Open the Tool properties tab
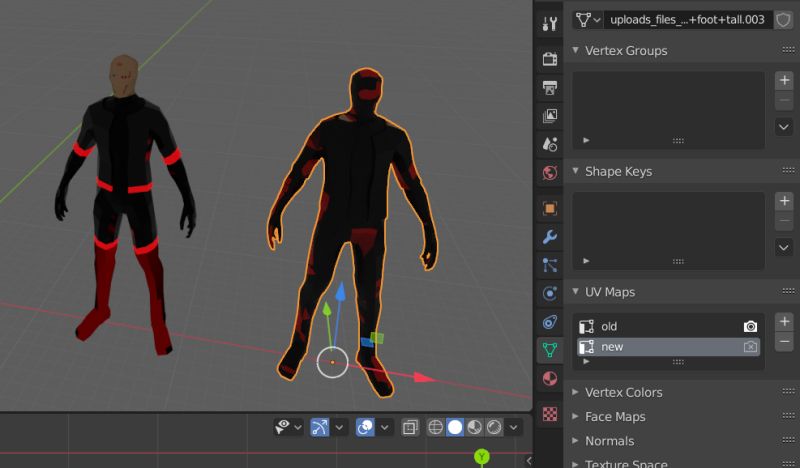The image size is (800, 468). [549, 23]
